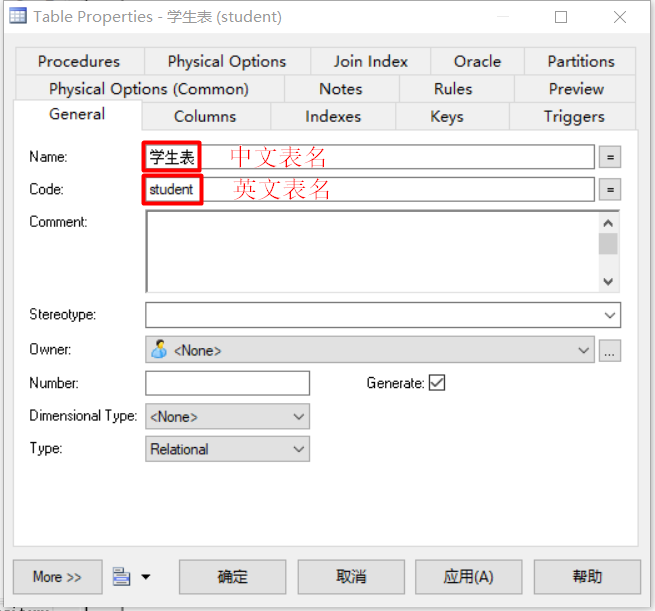Click in the Code input field
Screen dimensions: 655x611
370,190
